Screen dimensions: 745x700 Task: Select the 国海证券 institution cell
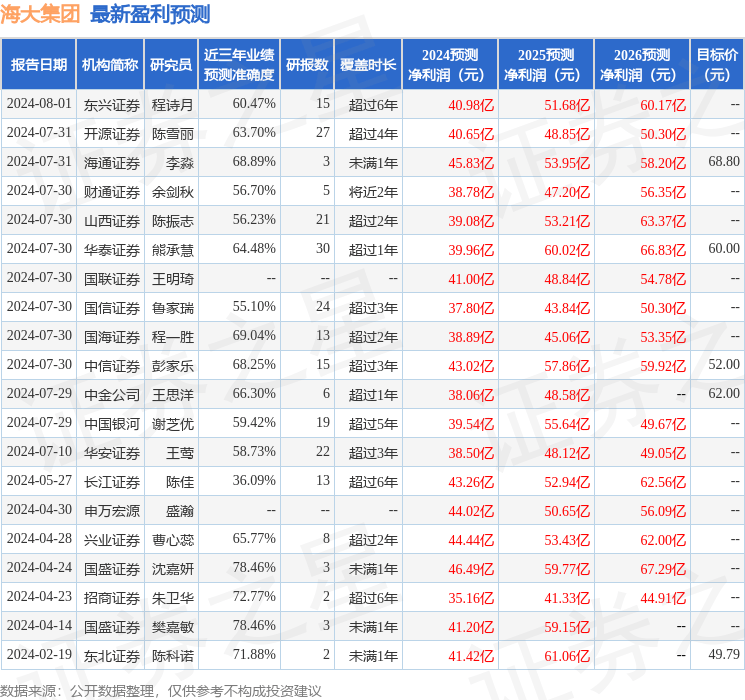pos(112,337)
